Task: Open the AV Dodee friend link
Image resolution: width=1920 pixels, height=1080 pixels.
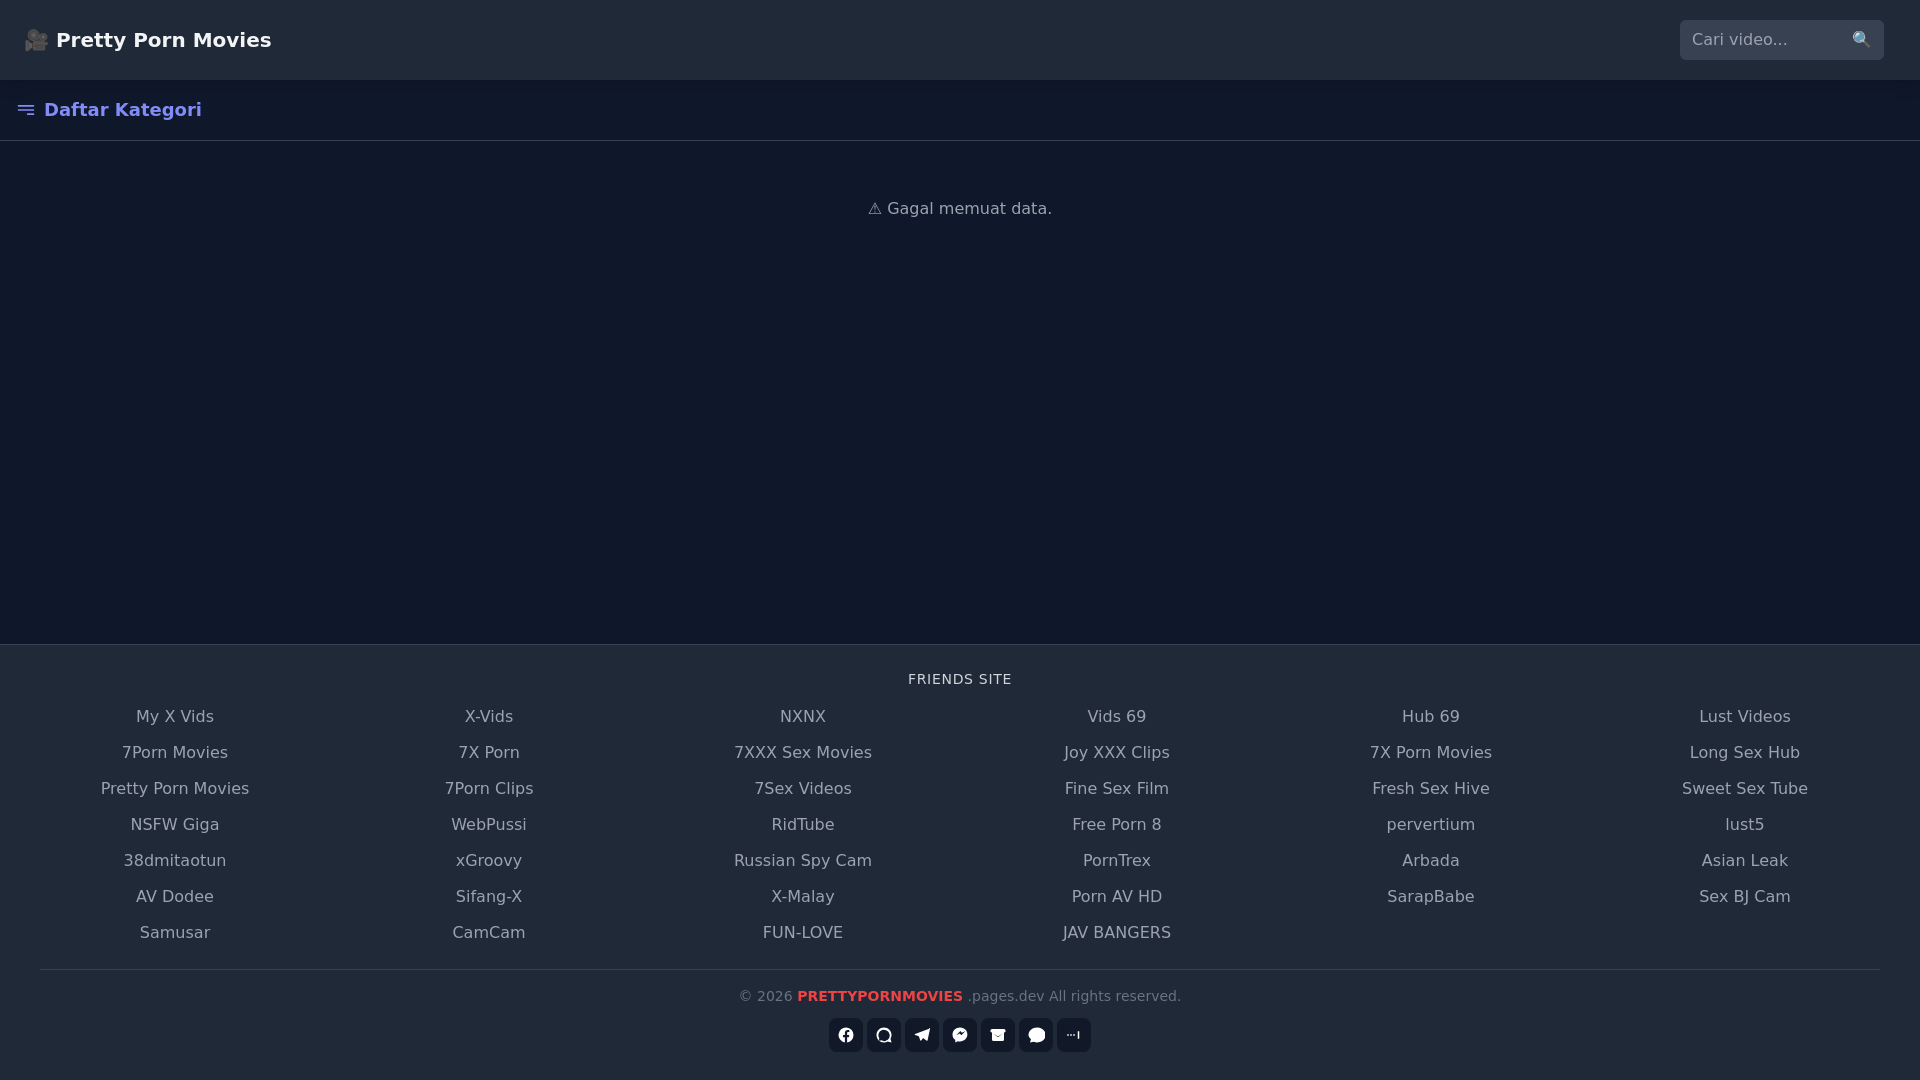Action: pos(175,897)
